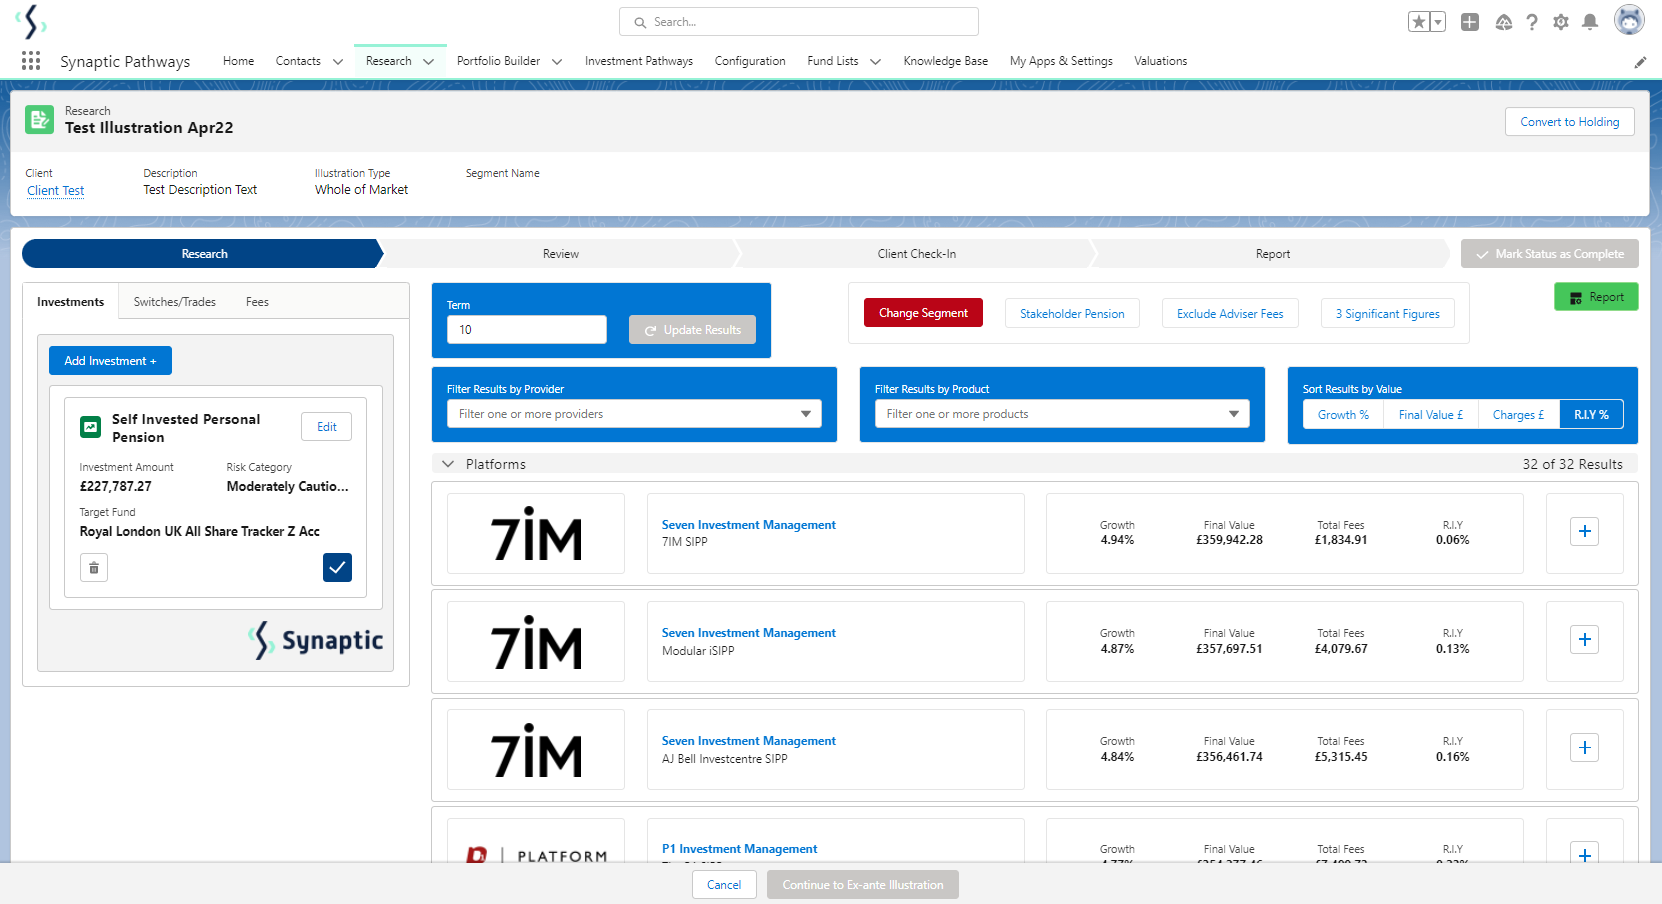Open the P1 Investment Management link
This screenshot has width=1662, height=904.
coord(740,849)
